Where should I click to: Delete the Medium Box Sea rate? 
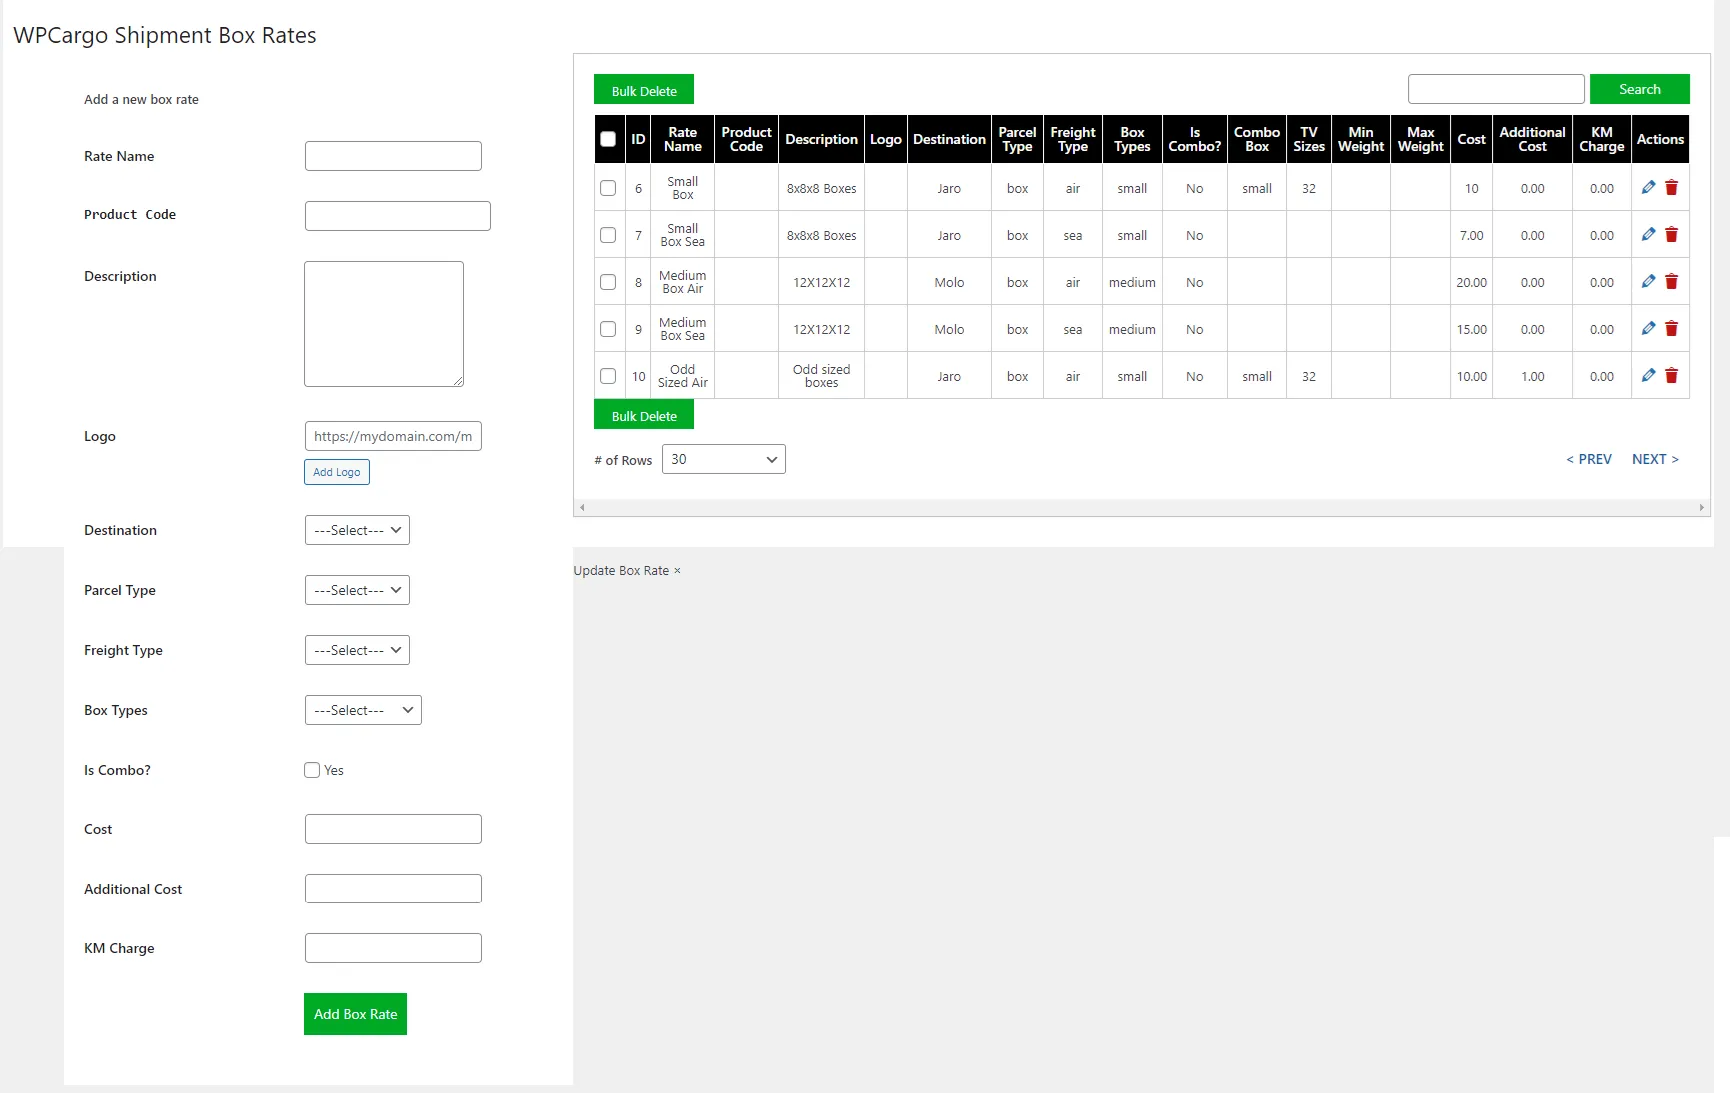pyautogui.click(x=1671, y=329)
